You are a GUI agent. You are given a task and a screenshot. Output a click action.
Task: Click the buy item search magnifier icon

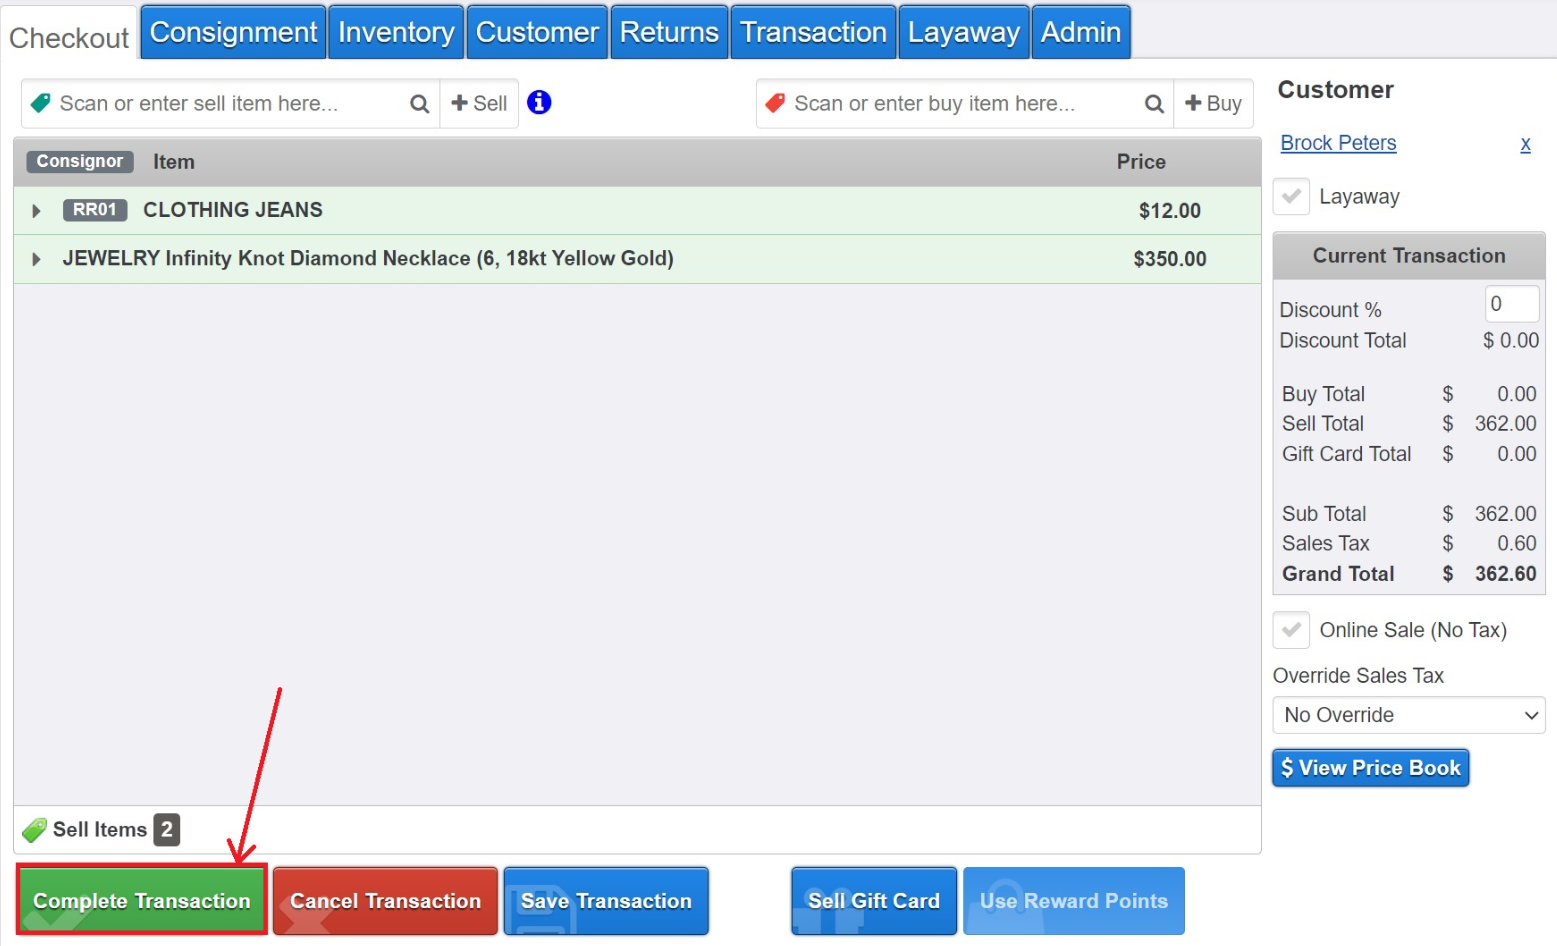[1154, 103]
